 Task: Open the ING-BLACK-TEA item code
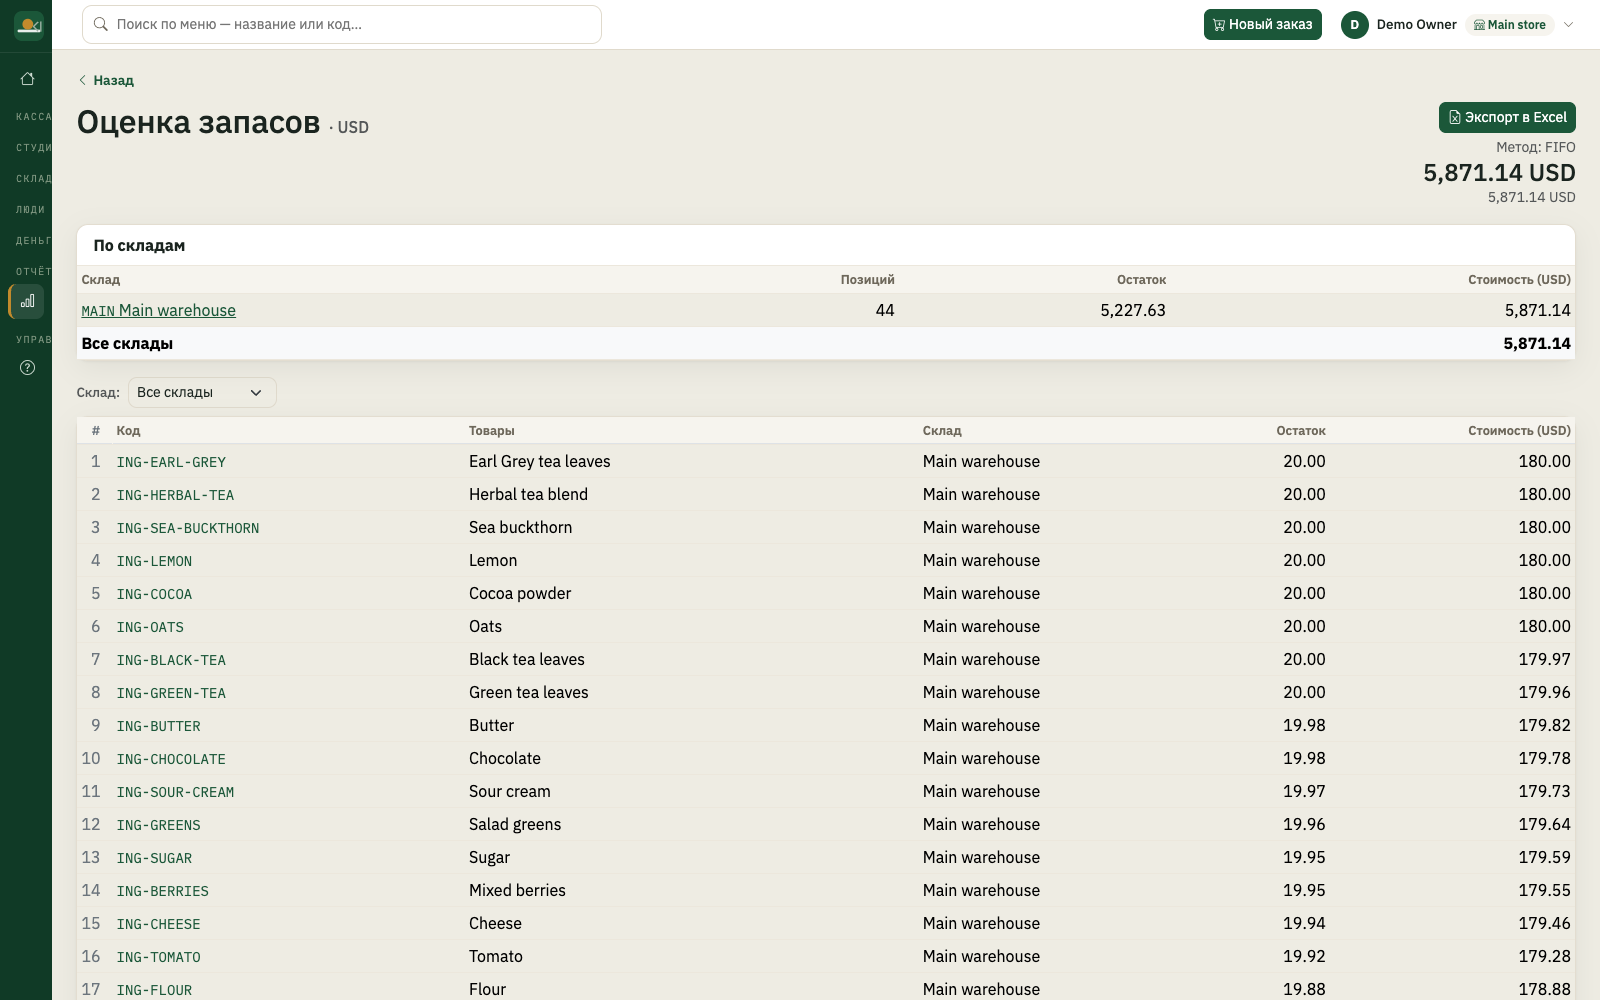pos(171,660)
